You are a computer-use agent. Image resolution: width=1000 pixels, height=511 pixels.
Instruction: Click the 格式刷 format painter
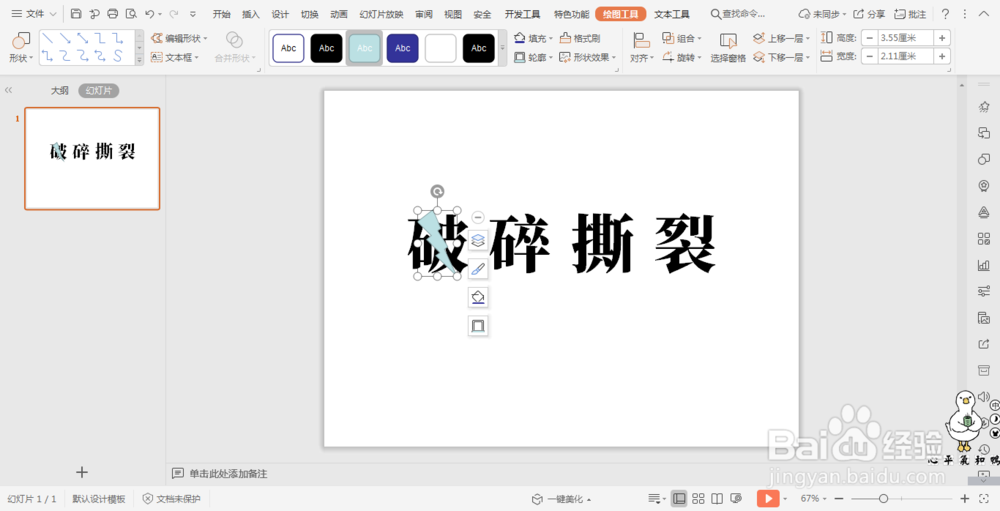point(580,38)
